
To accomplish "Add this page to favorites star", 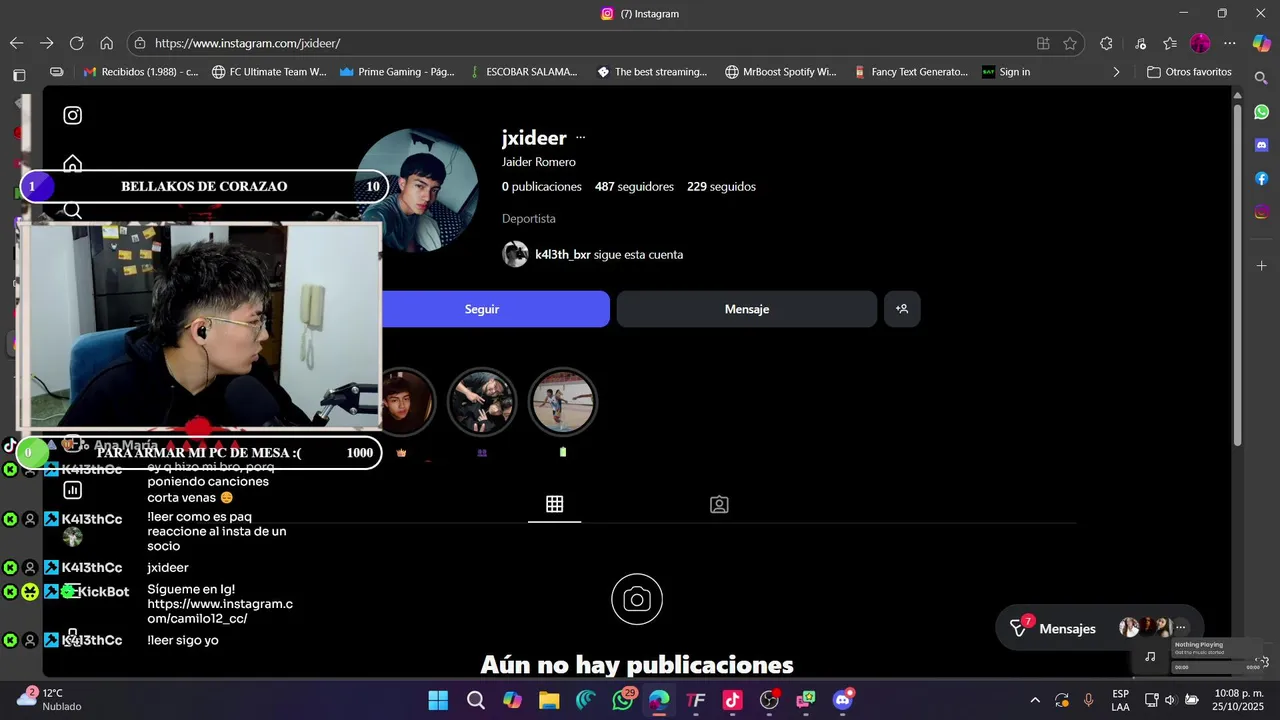I will [x=1070, y=43].
